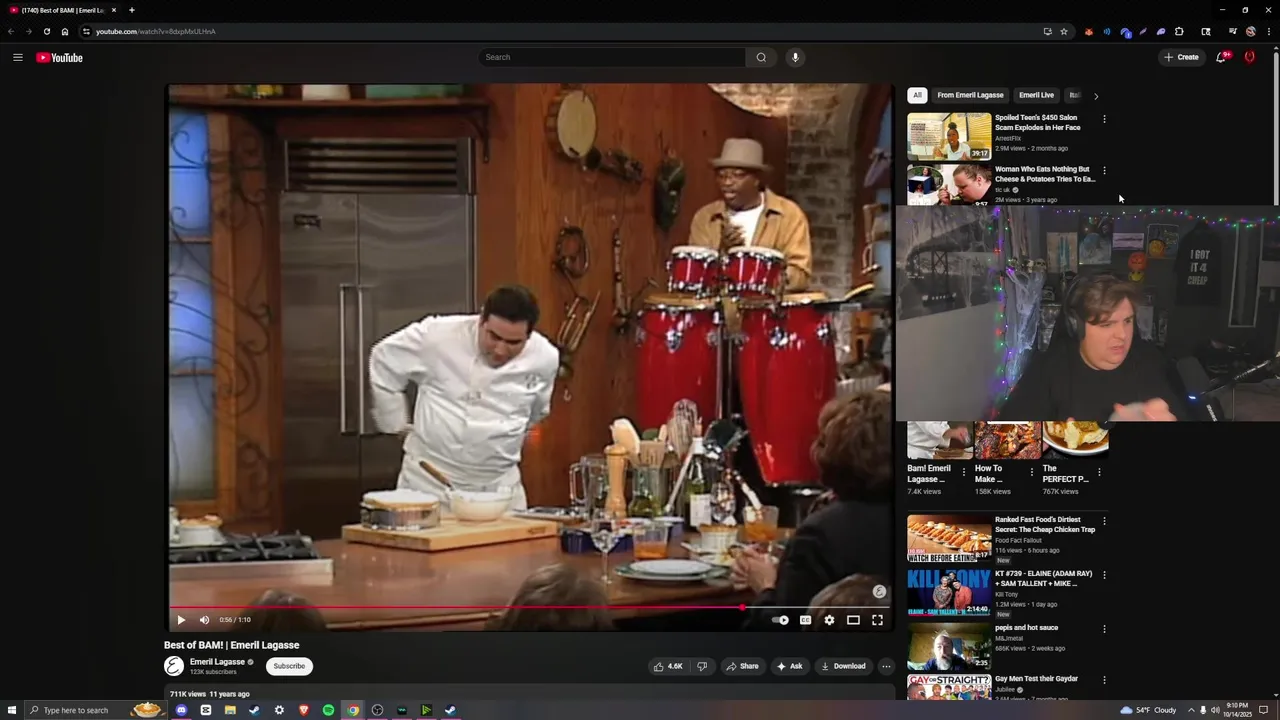Download the video

coord(843,666)
